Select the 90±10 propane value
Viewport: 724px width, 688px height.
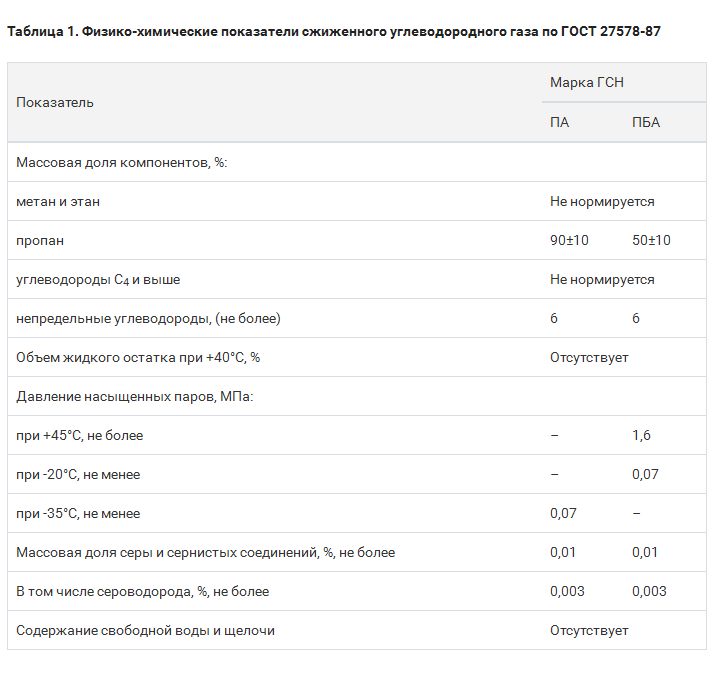pos(569,240)
